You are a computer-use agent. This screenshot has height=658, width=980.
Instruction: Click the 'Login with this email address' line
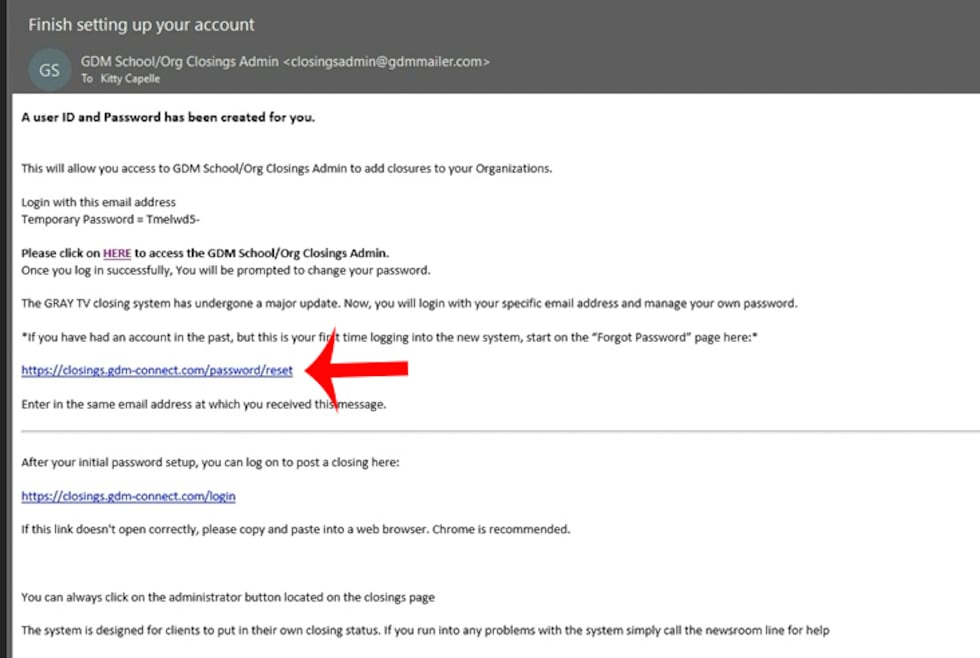coord(98,202)
